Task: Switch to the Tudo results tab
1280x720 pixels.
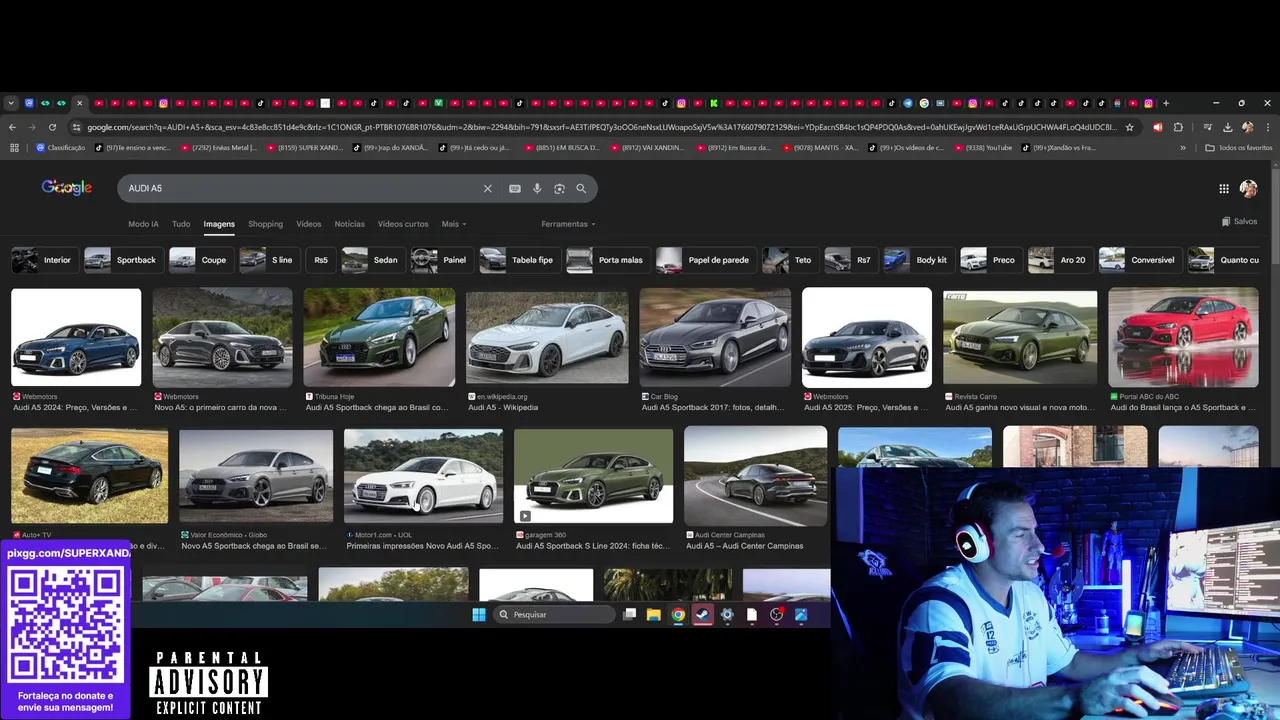Action: point(181,224)
